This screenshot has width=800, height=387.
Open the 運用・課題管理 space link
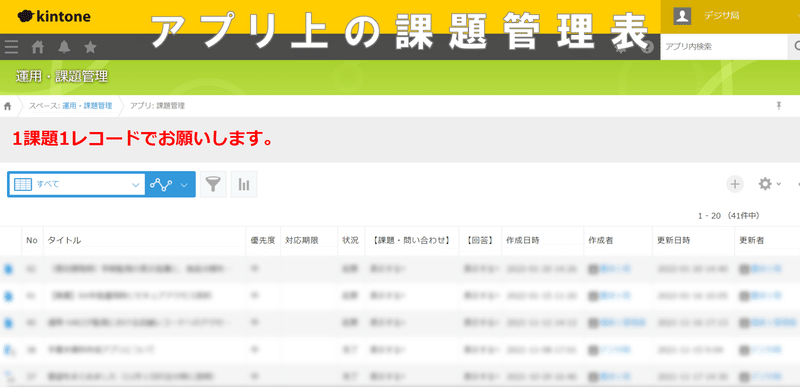click(x=87, y=106)
